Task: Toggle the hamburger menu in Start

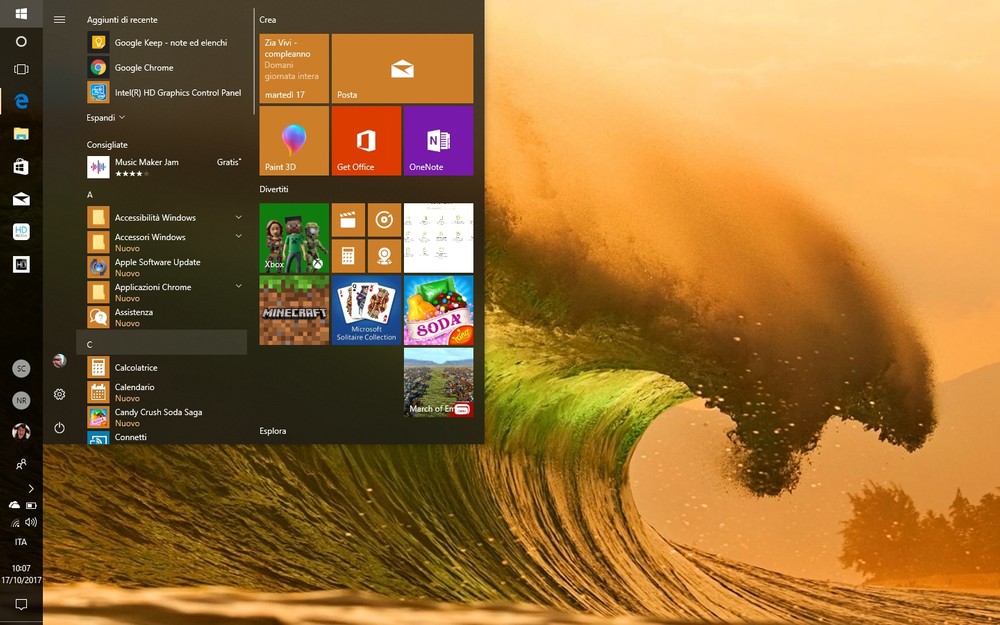Action: point(60,19)
